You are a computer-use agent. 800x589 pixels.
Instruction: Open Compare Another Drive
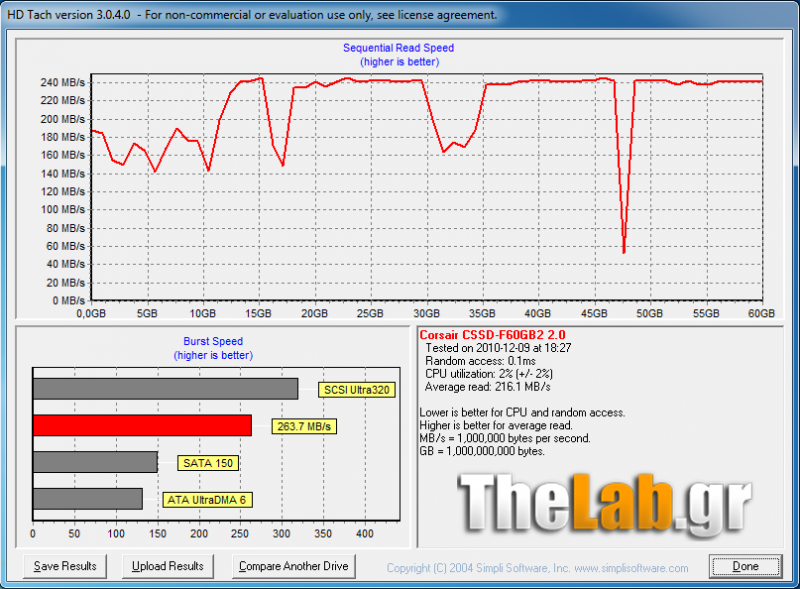(x=293, y=566)
